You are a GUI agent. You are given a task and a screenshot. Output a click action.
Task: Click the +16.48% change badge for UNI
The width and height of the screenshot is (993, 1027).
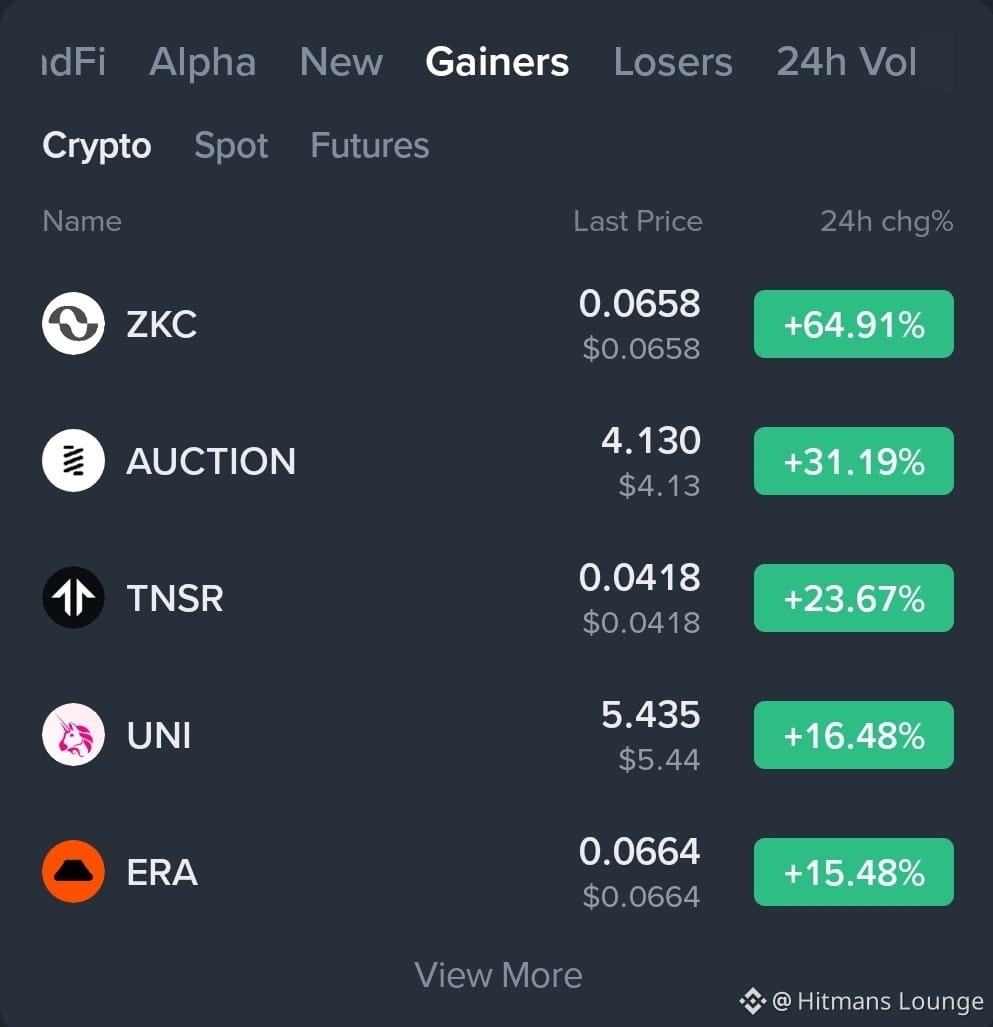[x=853, y=735]
